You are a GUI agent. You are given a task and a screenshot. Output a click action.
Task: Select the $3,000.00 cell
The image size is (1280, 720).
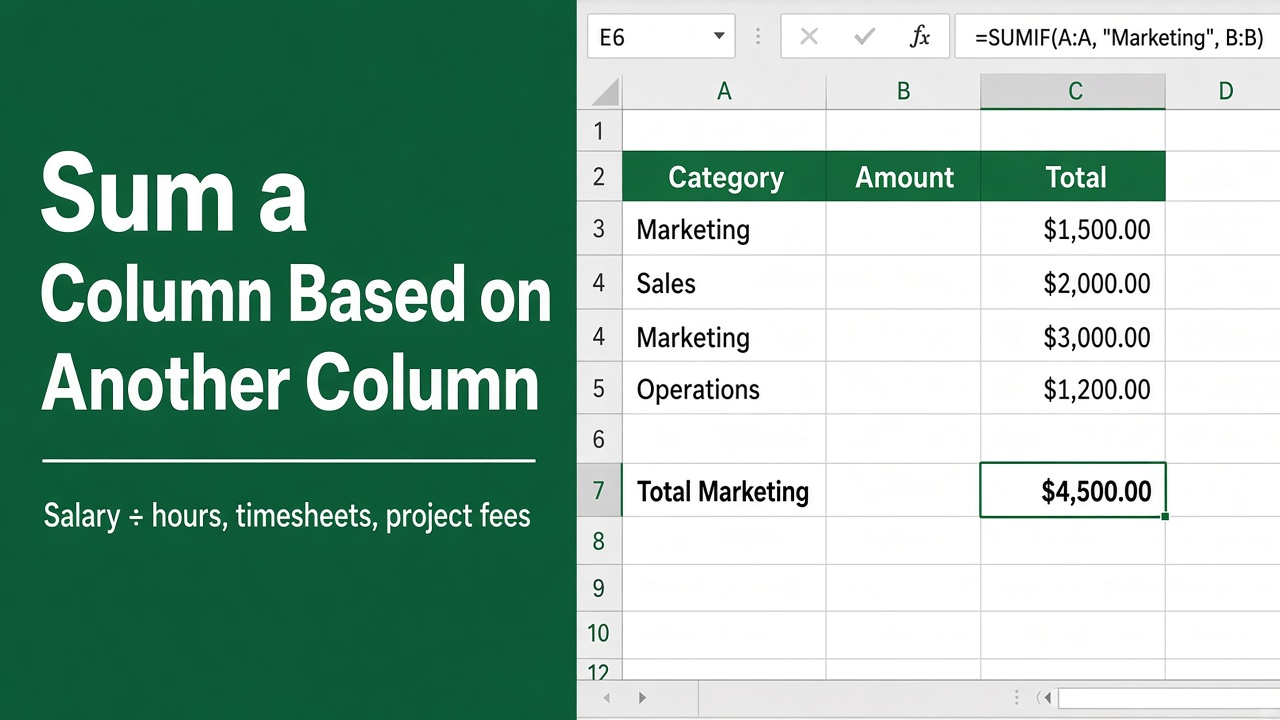pos(1074,337)
